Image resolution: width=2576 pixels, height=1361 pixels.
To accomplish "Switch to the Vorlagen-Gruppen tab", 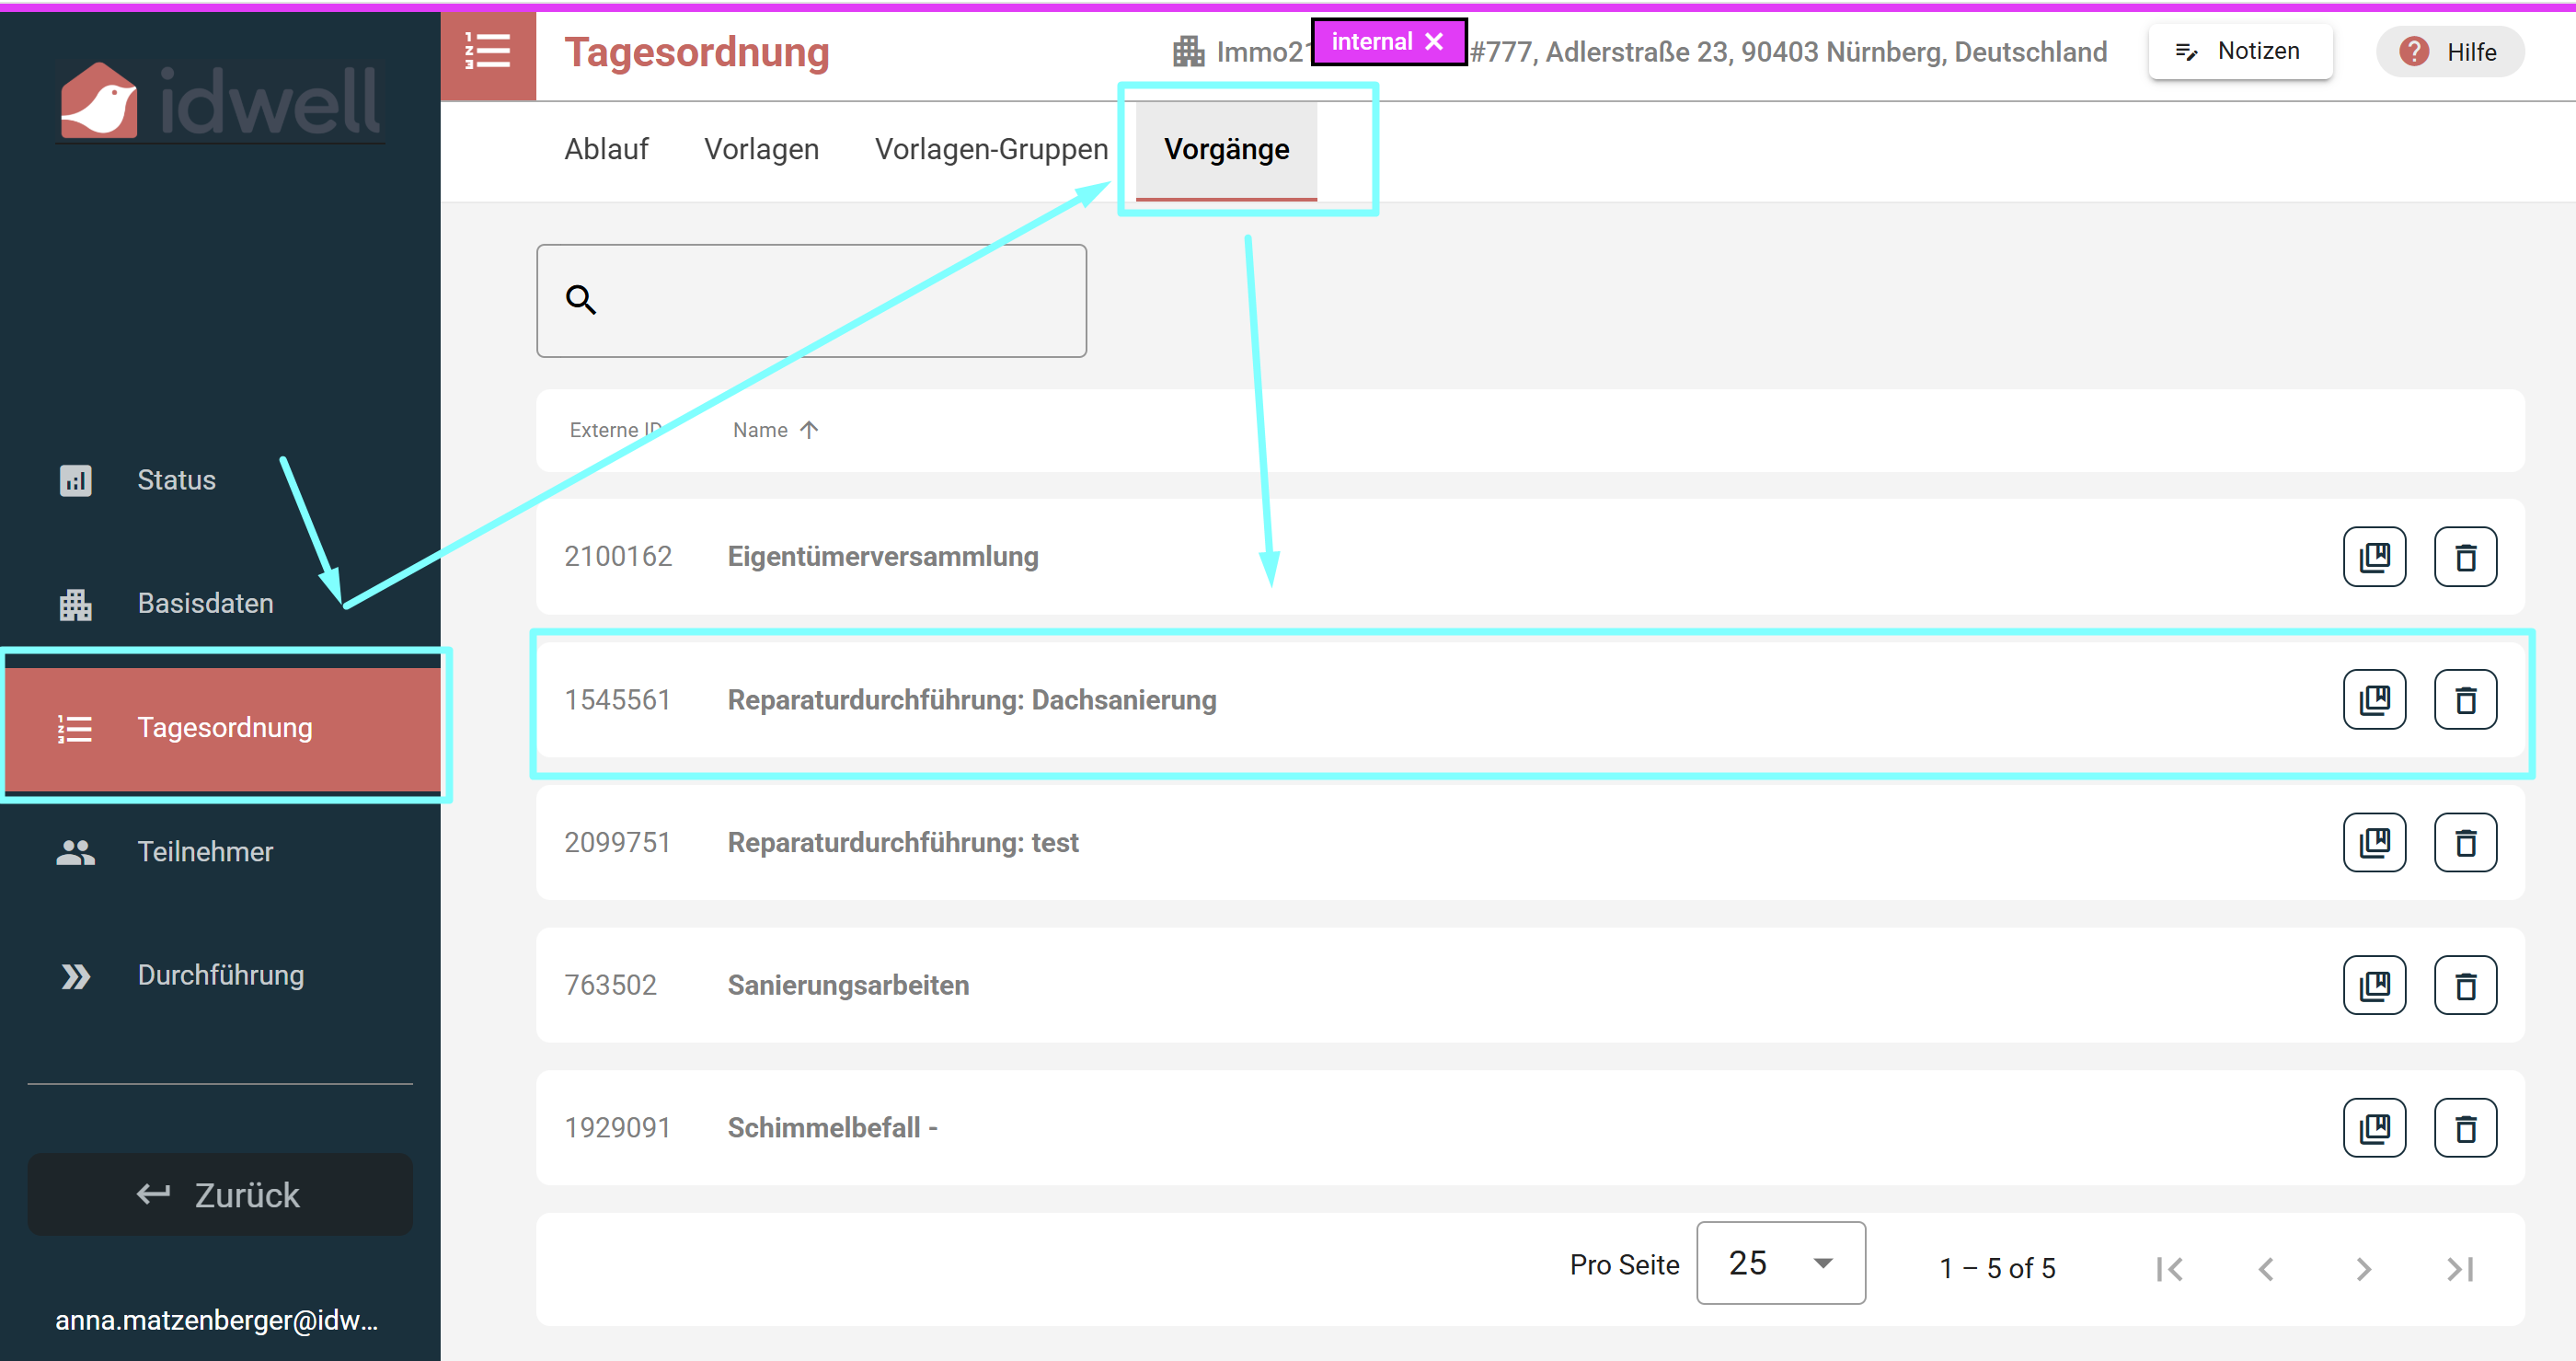I will (x=991, y=149).
